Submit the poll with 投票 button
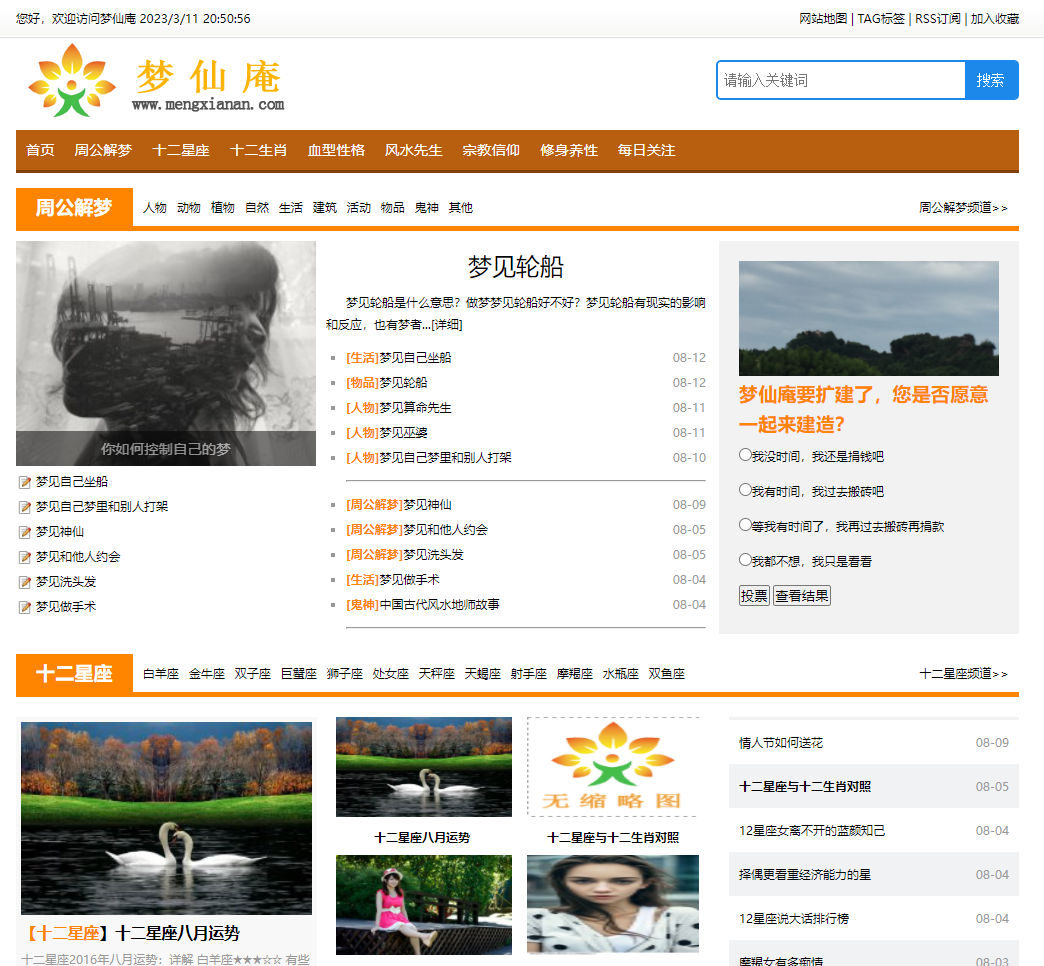This screenshot has height=966, width=1044. click(754, 596)
